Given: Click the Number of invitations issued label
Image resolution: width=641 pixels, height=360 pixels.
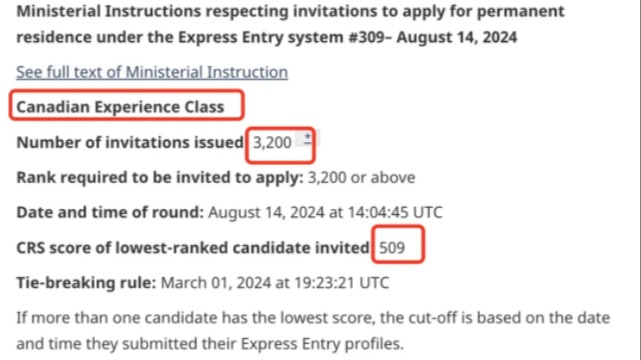Looking at the screenshot, I should [130, 143].
